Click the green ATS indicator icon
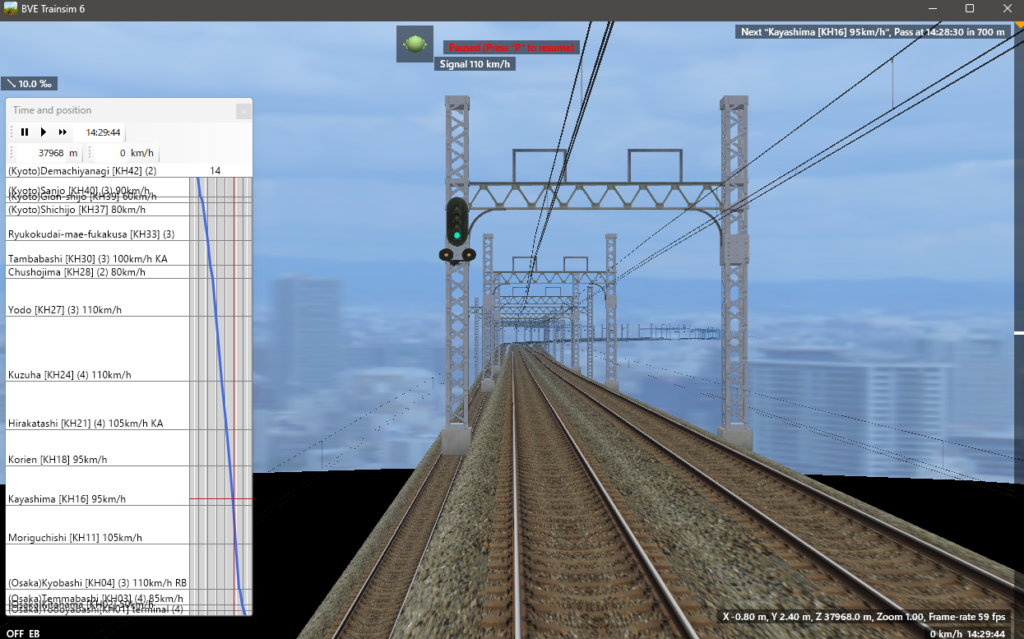The width and height of the screenshot is (1024, 639). click(x=414, y=45)
